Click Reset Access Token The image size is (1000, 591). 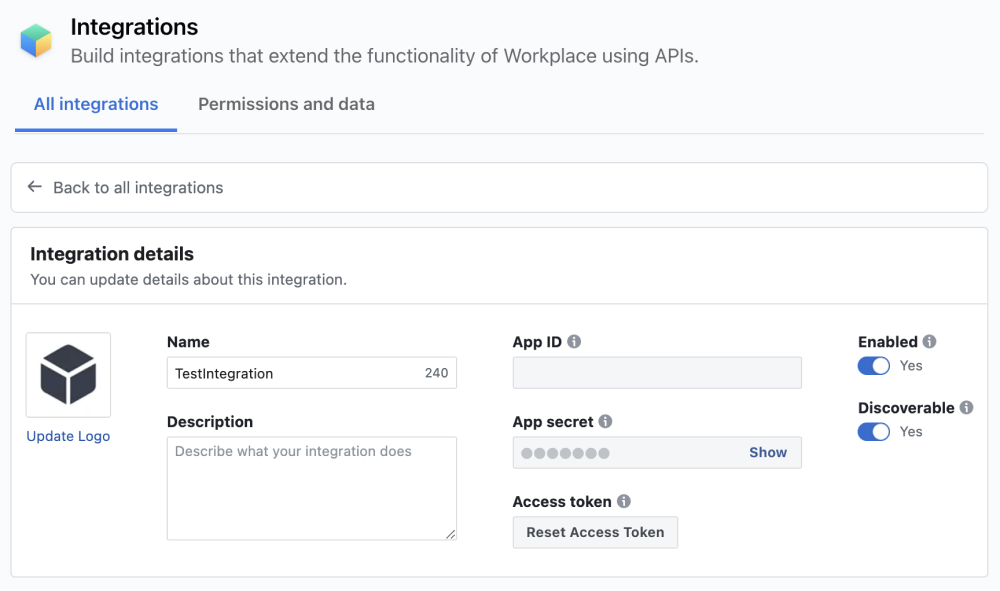[x=595, y=532]
